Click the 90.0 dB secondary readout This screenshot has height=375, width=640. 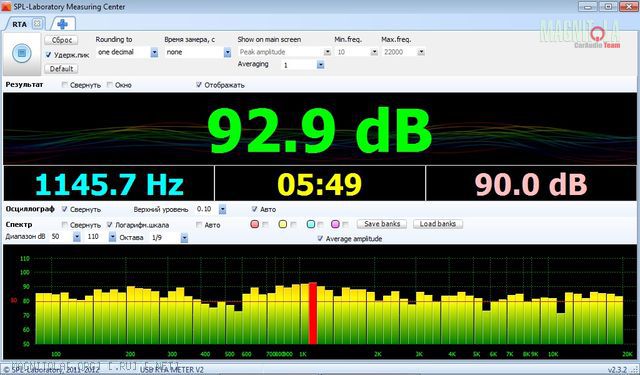(531, 184)
